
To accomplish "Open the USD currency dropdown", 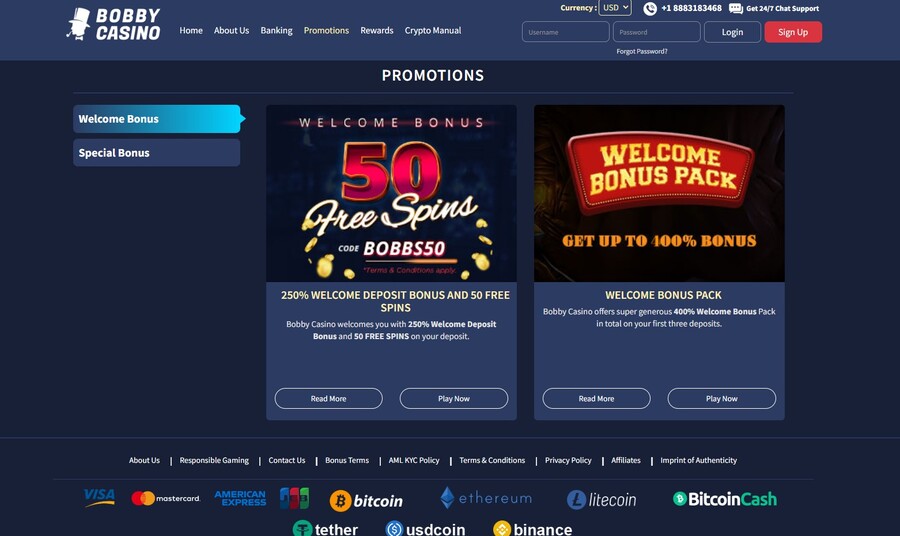I will click(615, 8).
